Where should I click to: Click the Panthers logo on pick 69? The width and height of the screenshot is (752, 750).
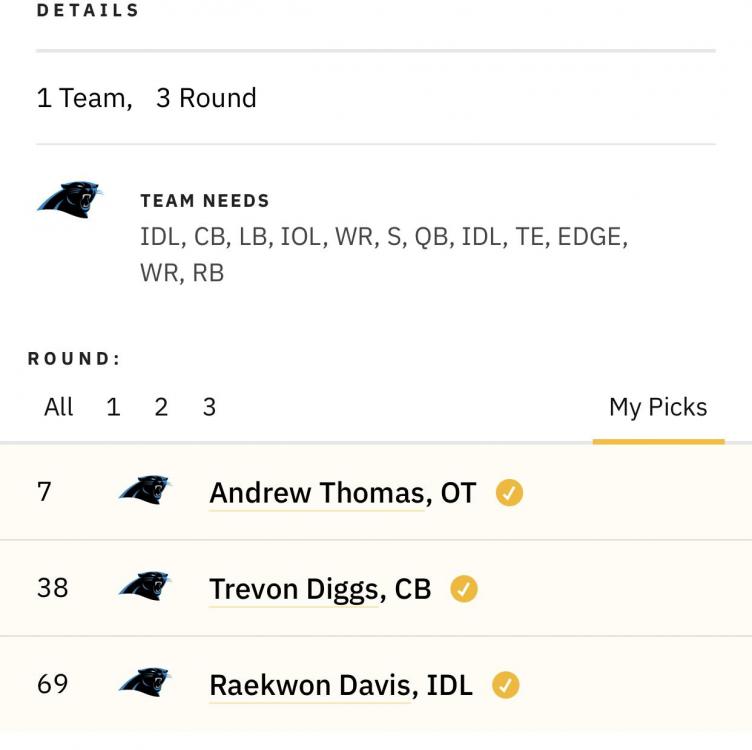point(145,682)
